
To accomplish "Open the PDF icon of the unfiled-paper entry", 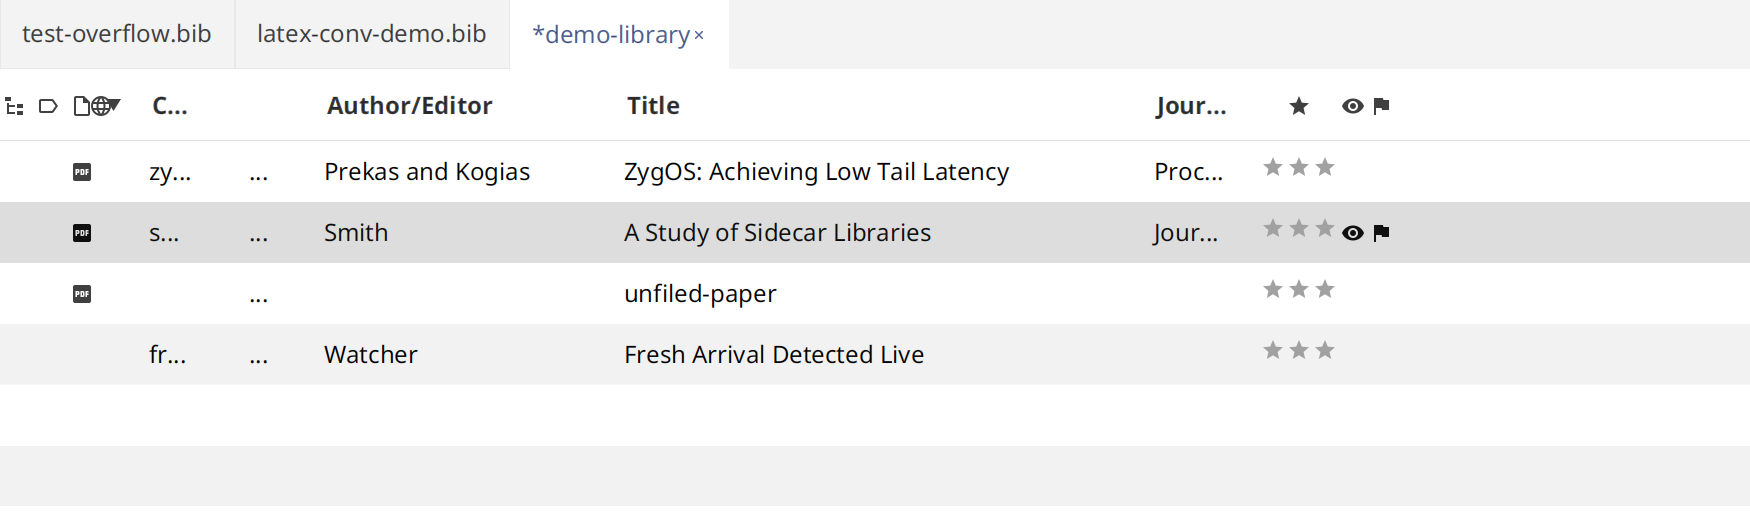I will click(x=82, y=294).
